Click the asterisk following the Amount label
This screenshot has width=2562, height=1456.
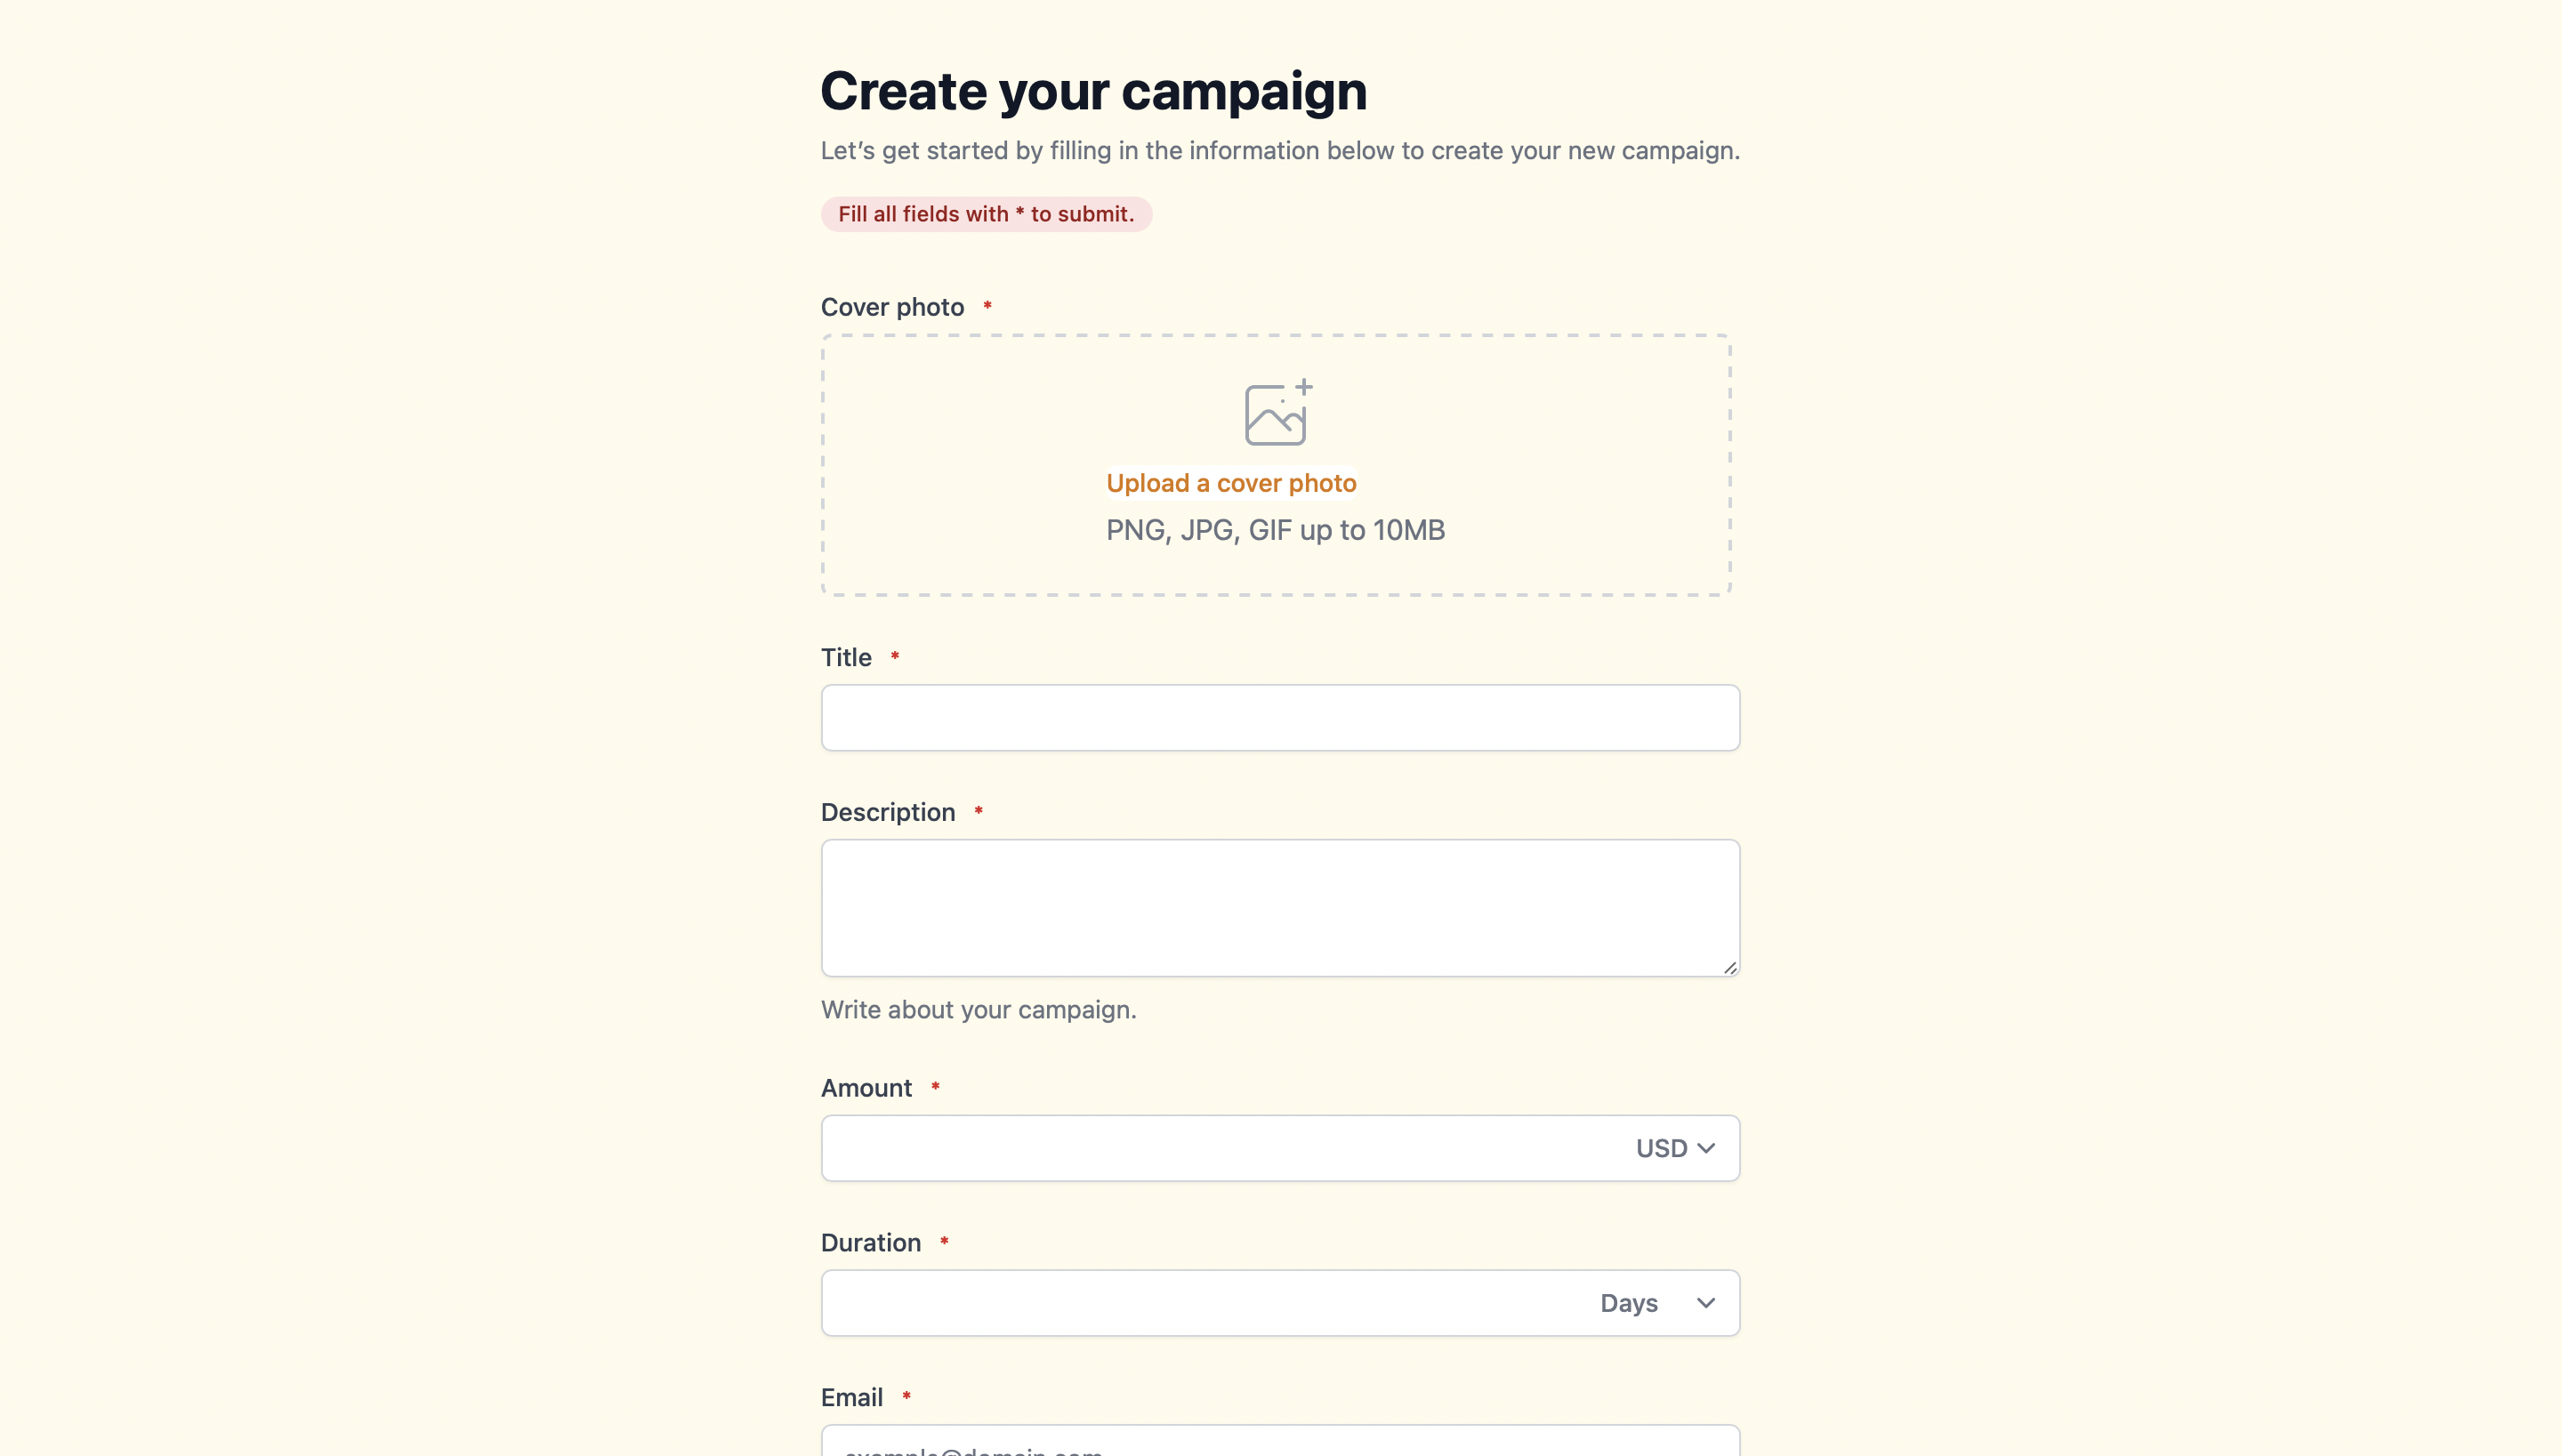pyautogui.click(x=934, y=1087)
